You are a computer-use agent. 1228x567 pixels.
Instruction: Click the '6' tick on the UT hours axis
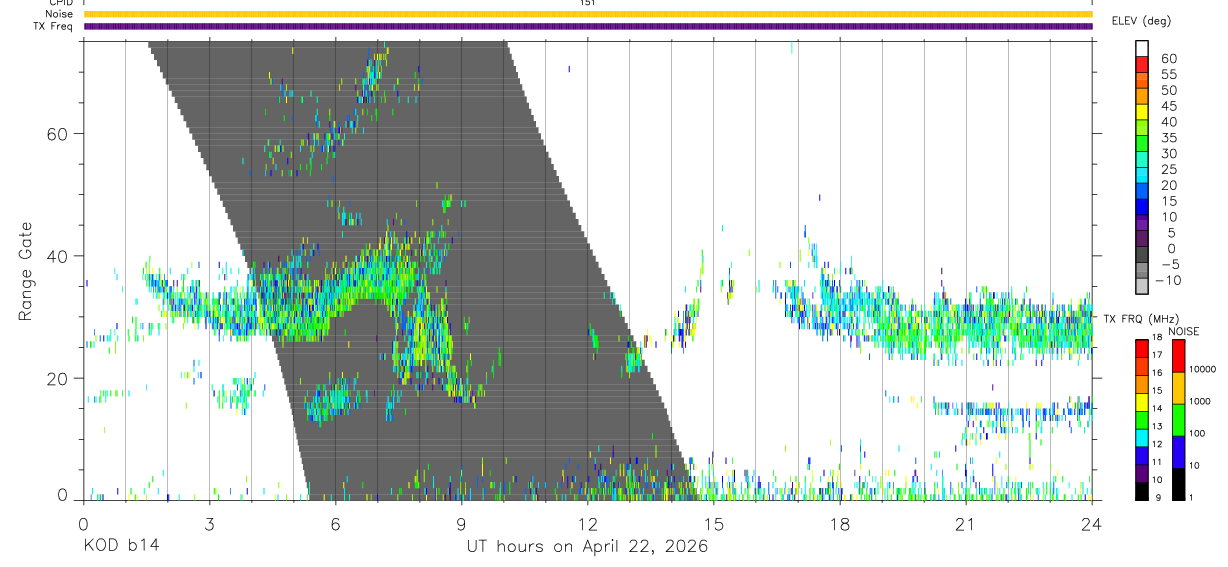click(x=335, y=524)
